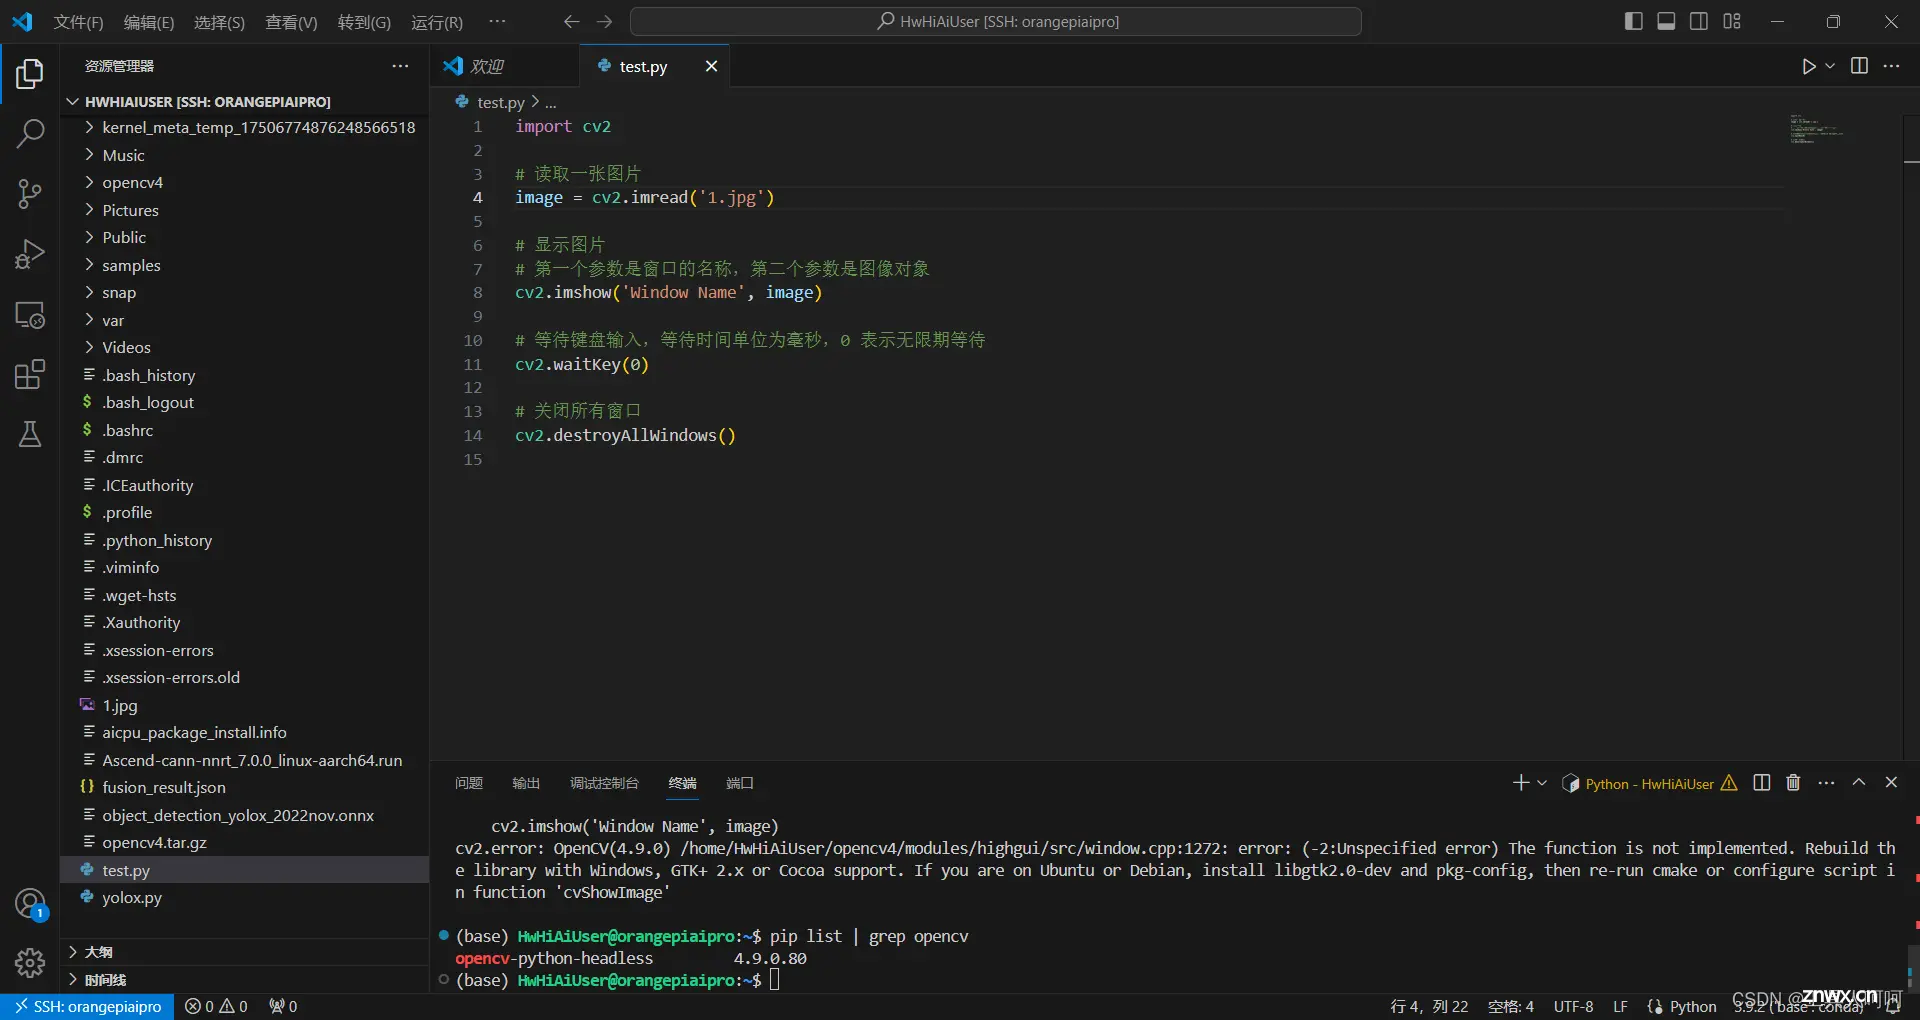
Task: Select Python language mode in status bar
Action: coord(1692,1007)
